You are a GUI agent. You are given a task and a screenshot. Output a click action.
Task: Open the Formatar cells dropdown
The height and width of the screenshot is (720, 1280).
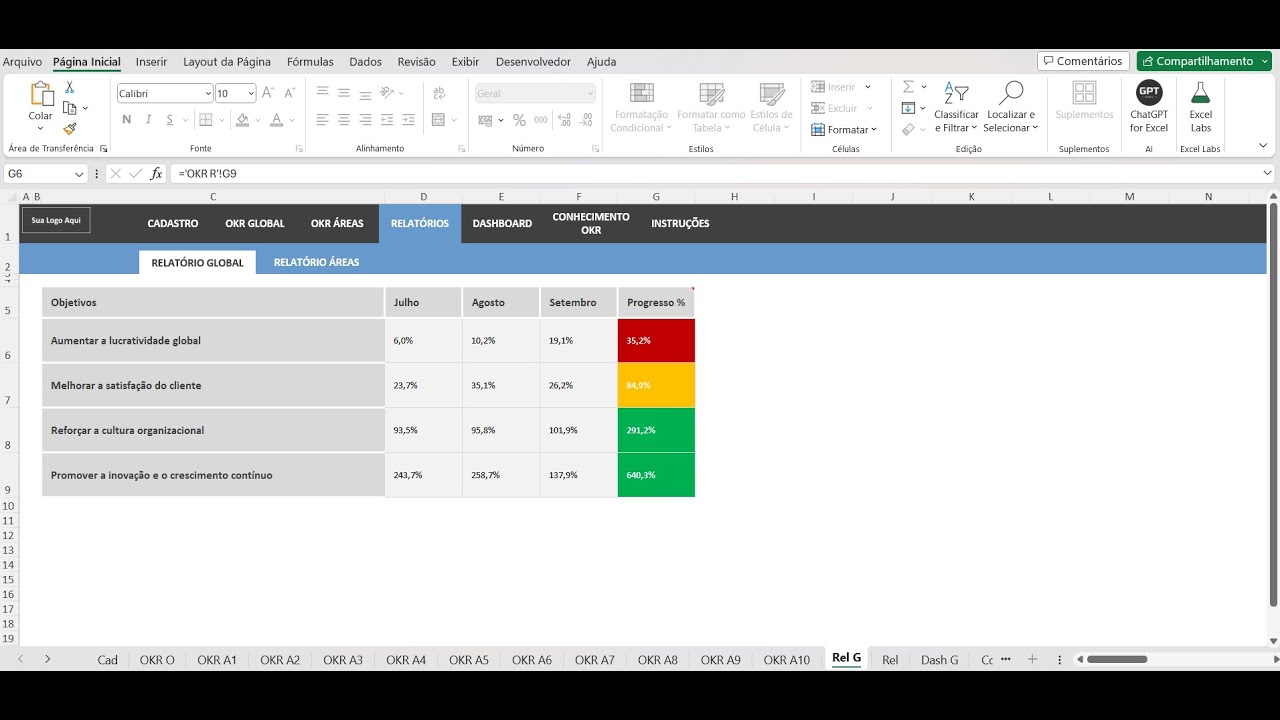[845, 129]
